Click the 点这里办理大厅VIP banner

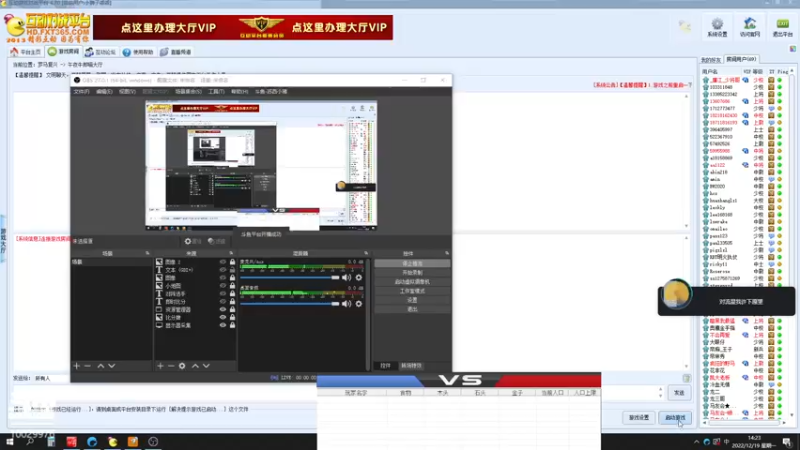[243, 28]
